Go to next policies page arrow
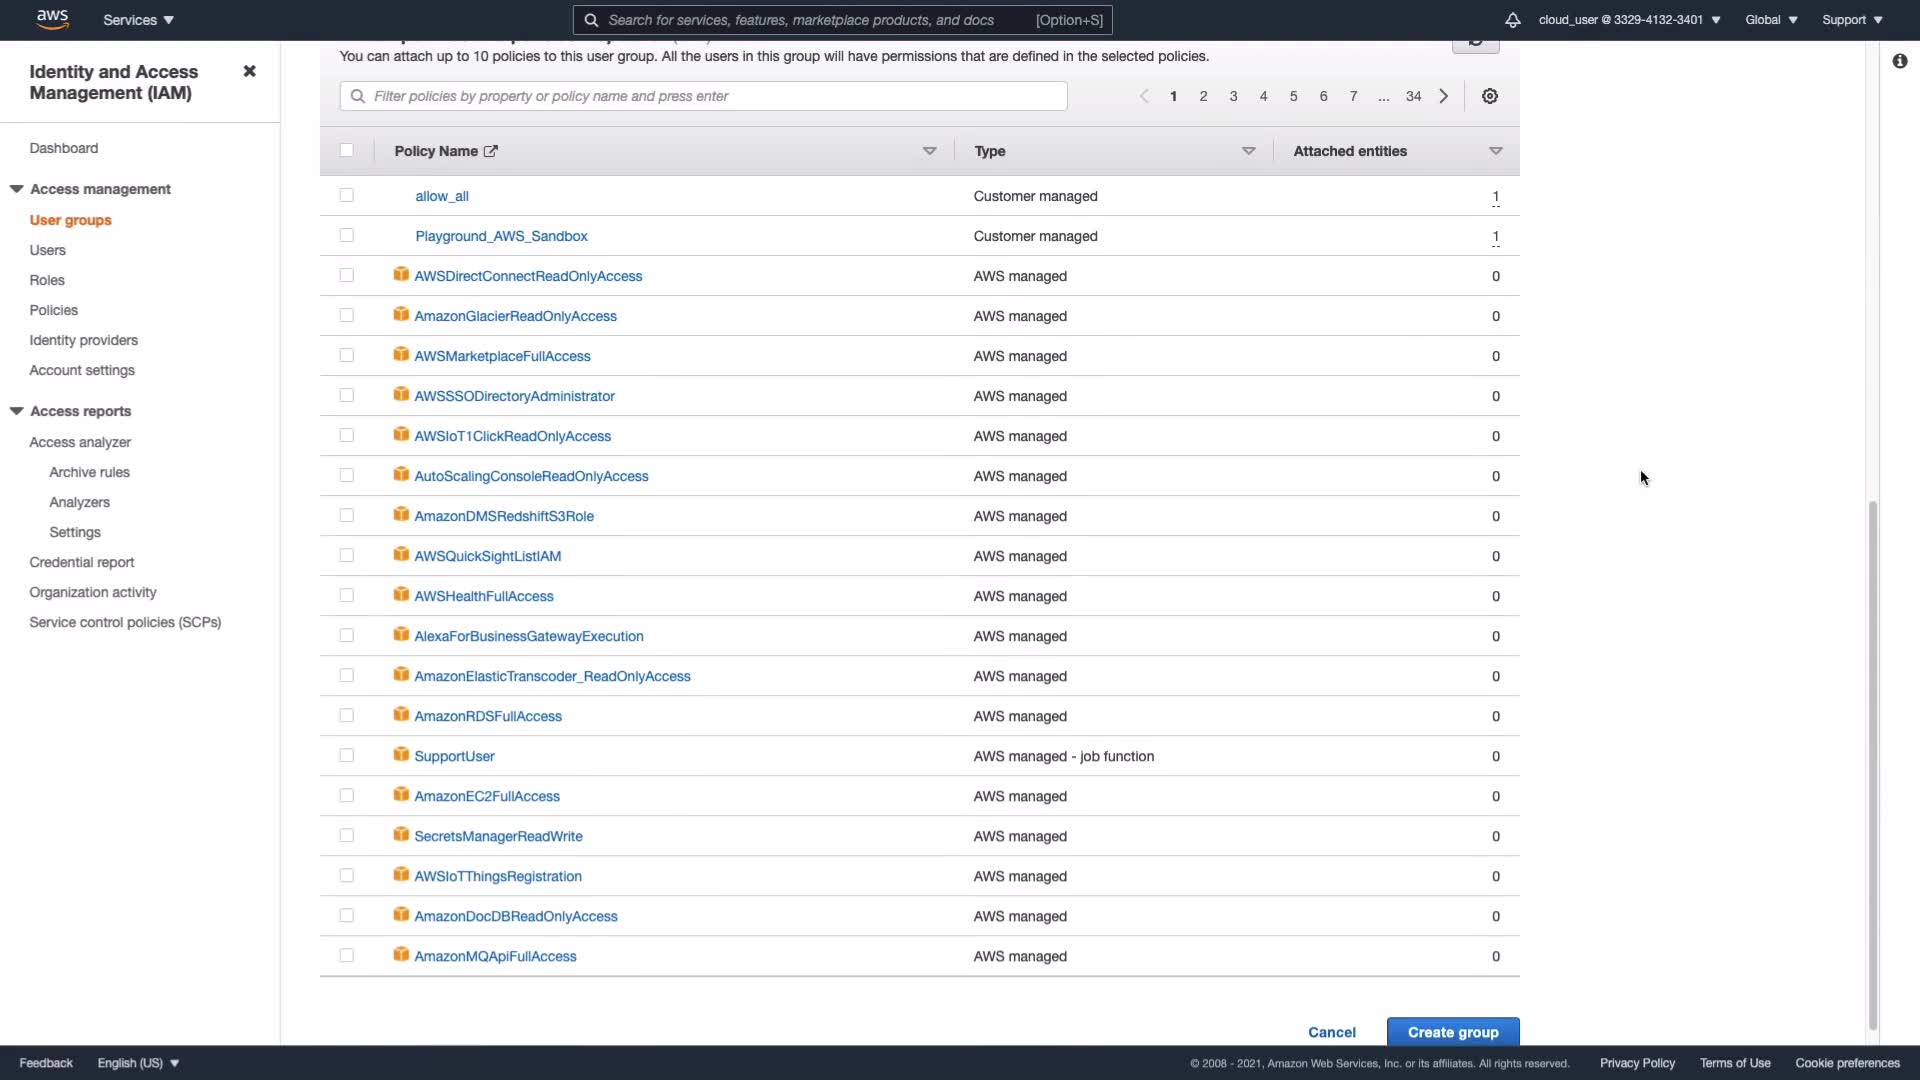 coord(1443,96)
